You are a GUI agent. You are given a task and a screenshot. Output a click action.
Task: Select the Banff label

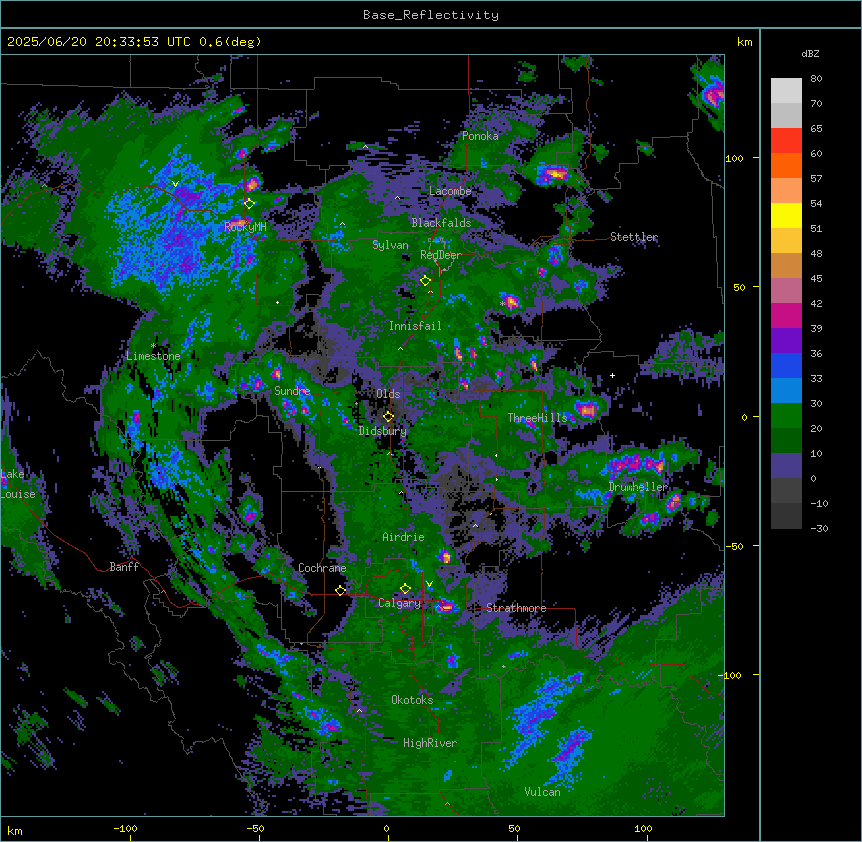coord(124,567)
